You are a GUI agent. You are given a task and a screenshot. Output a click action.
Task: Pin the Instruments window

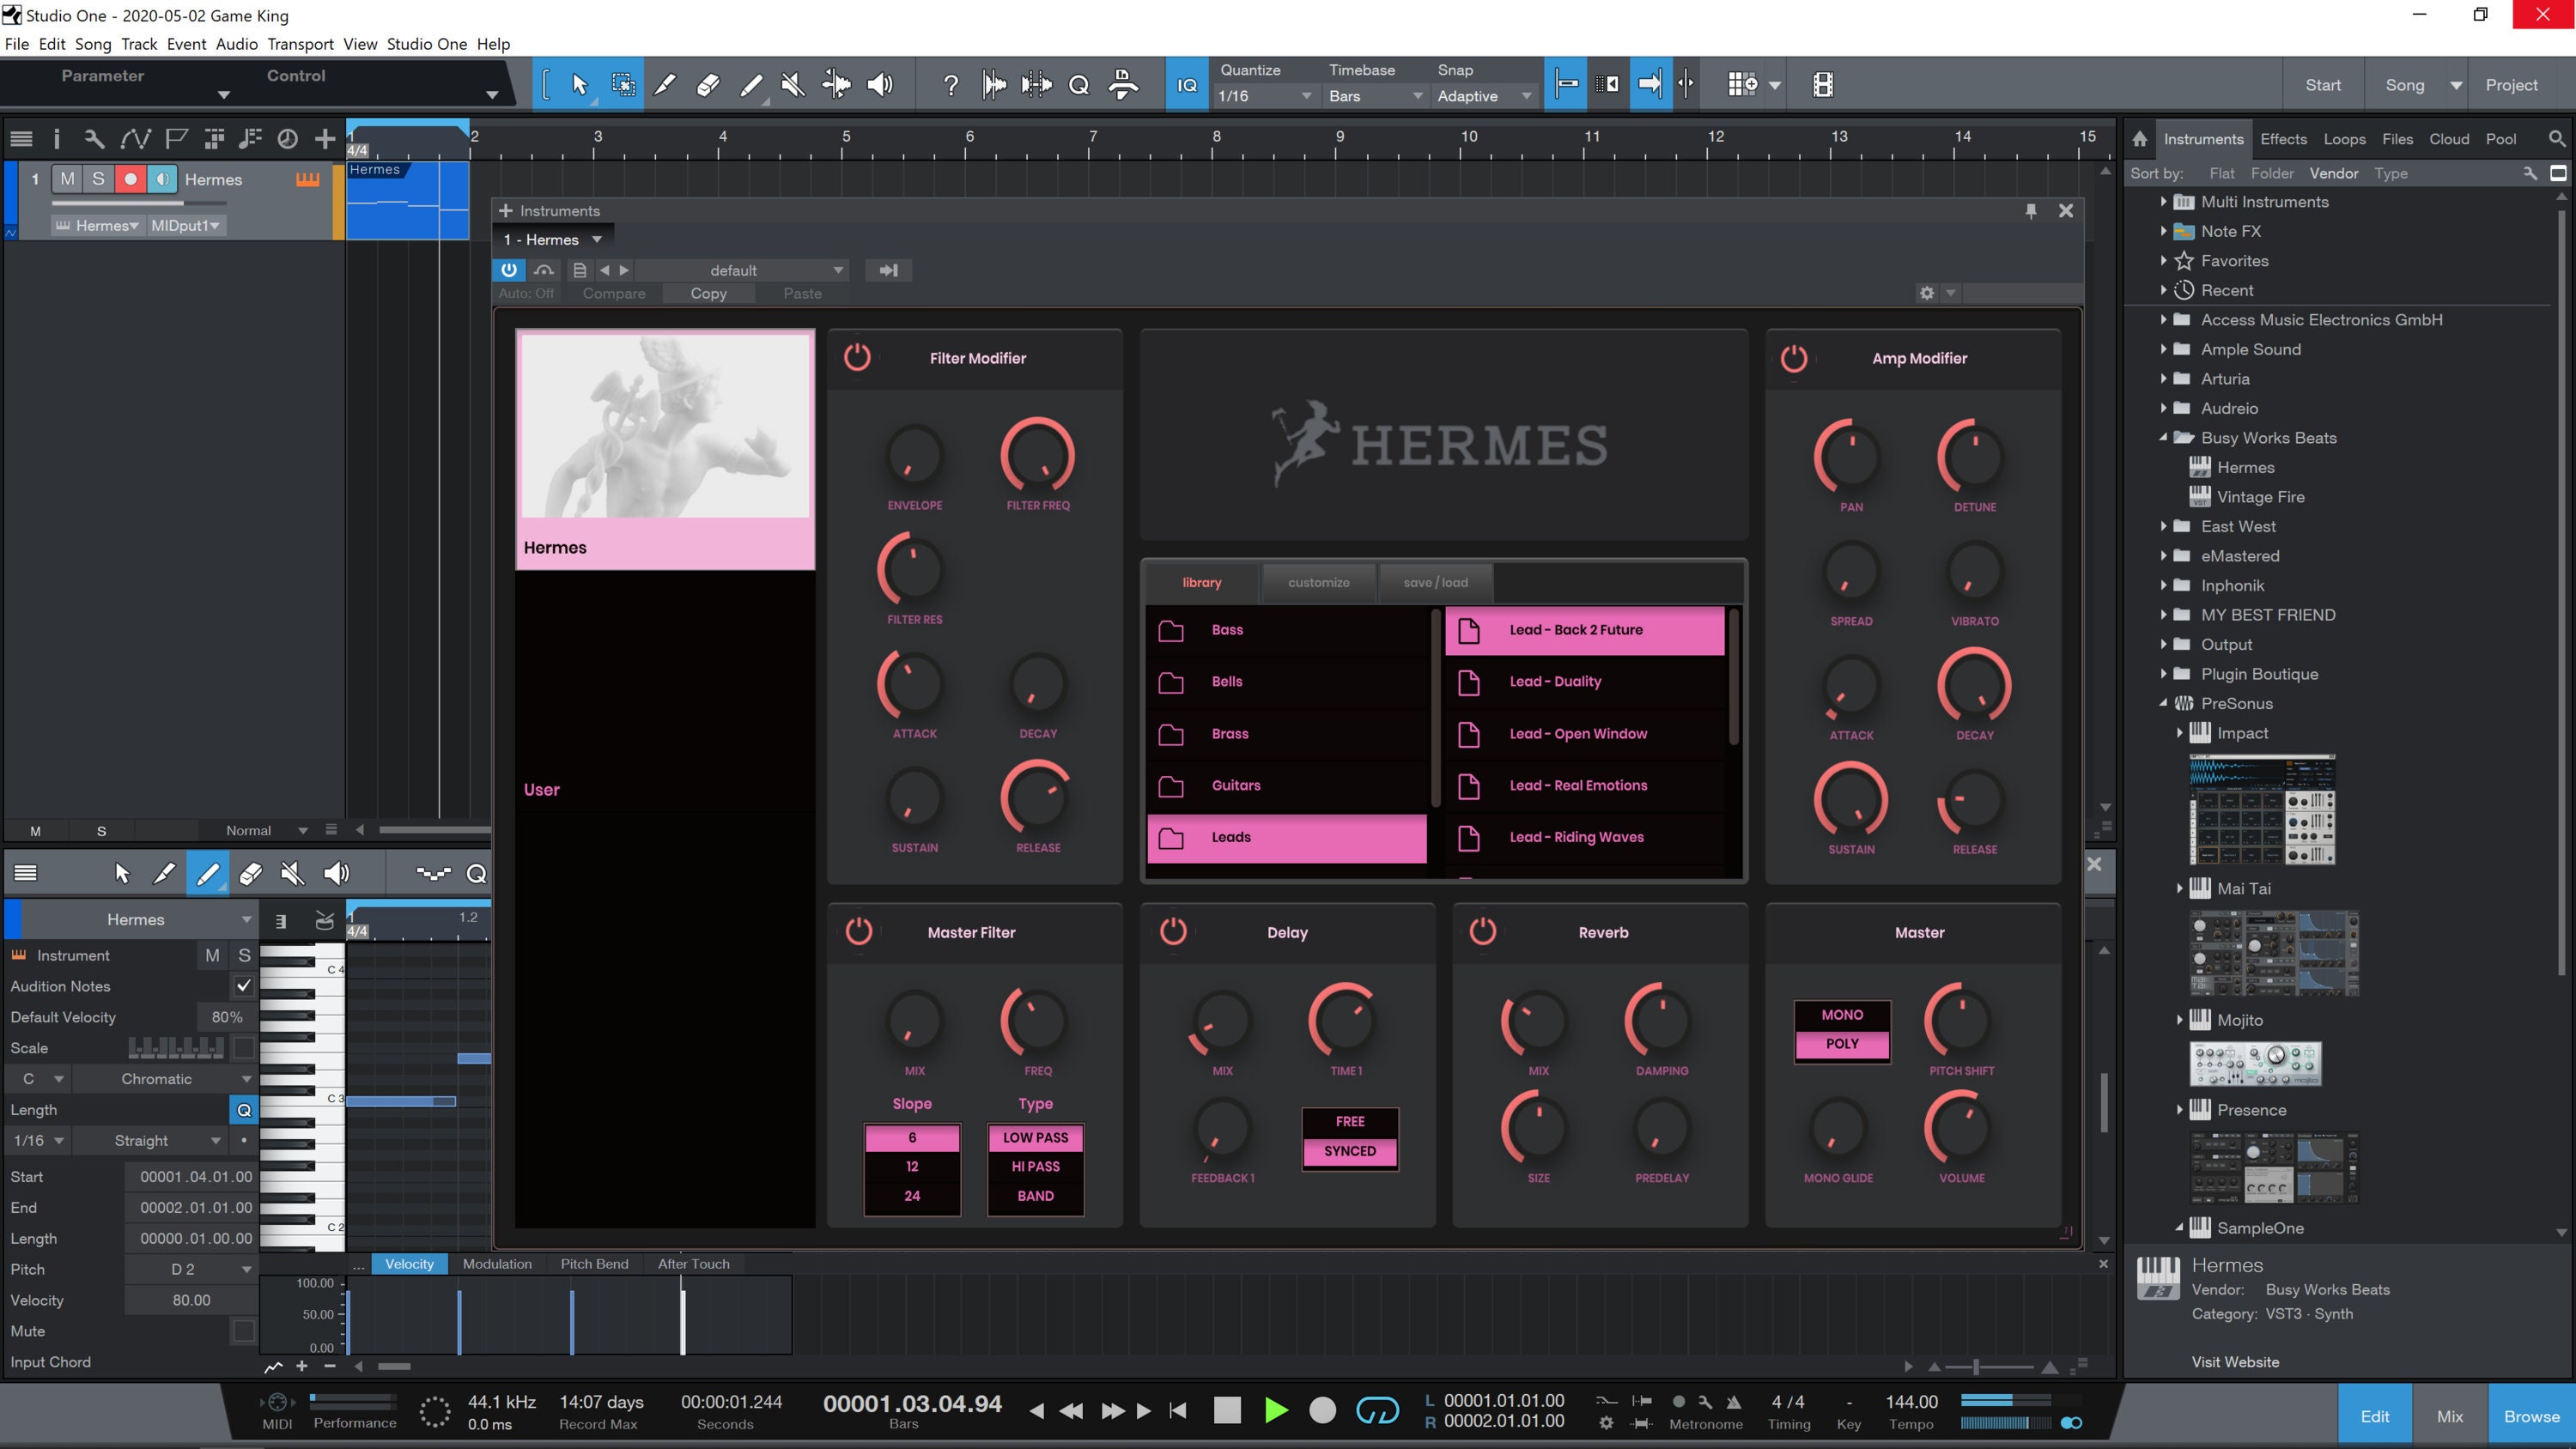pyautogui.click(x=2031, y=211)
